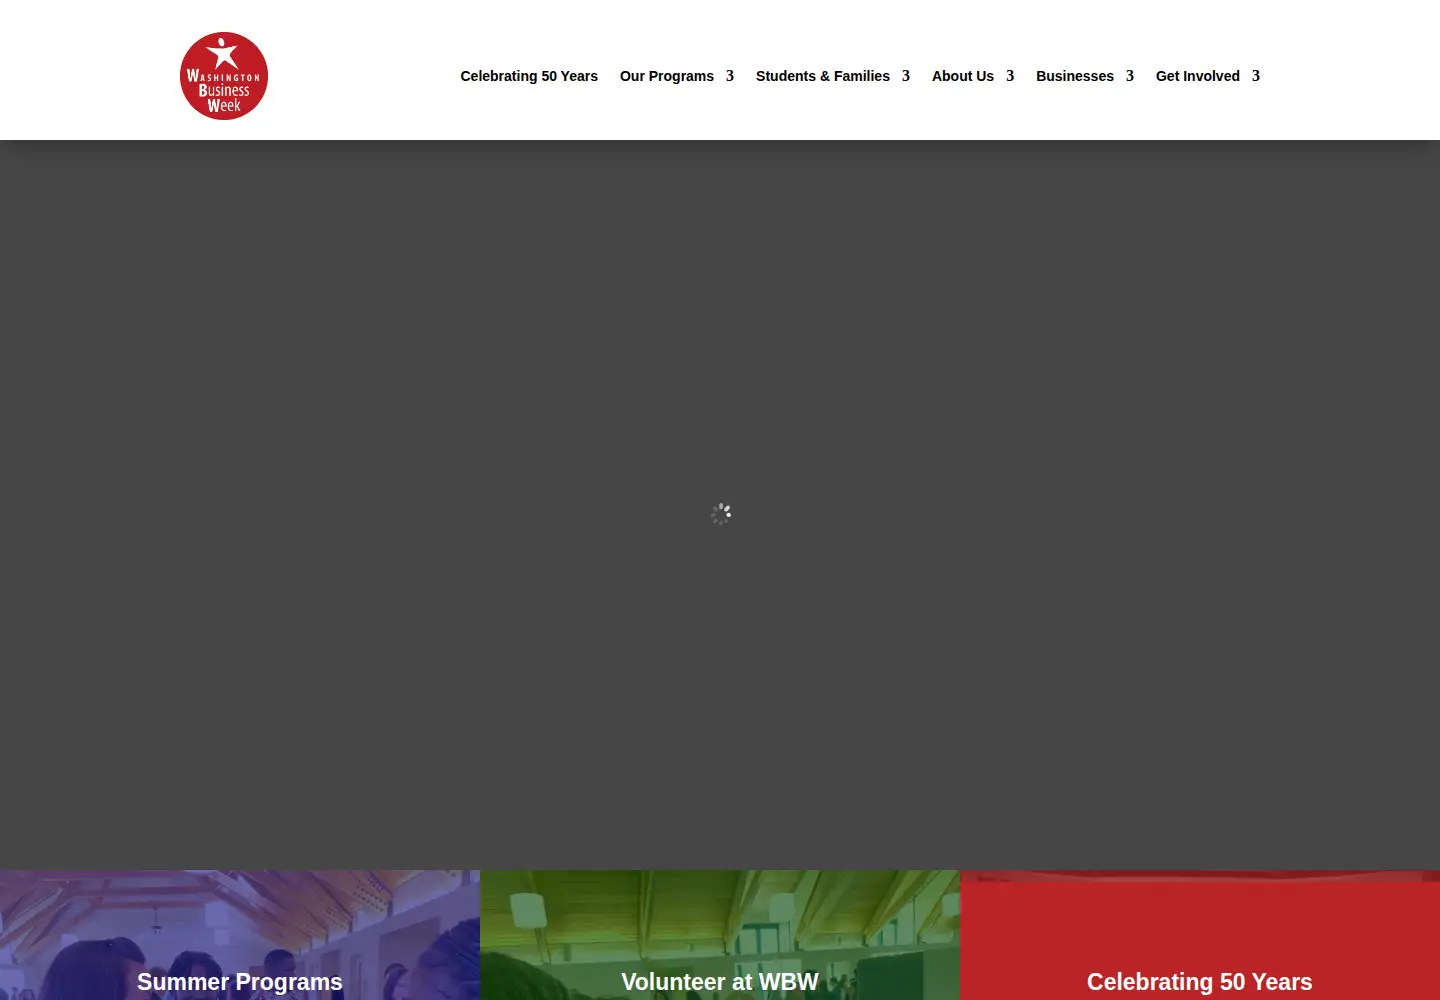
Task: Expand the About Us dropdown arrow
Action: click(1010, 76)
